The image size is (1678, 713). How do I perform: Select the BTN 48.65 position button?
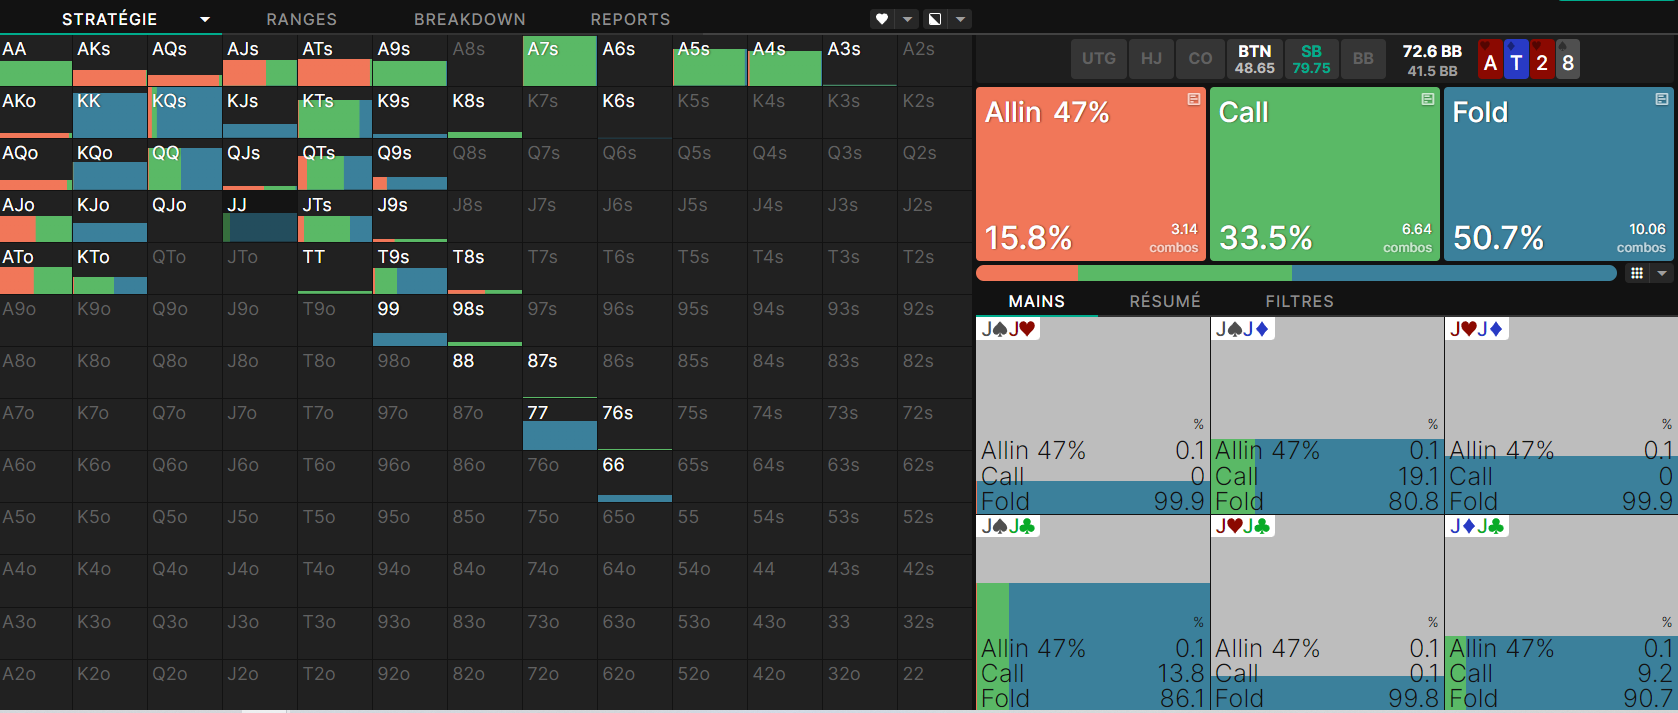click(x=1254, y=59)
